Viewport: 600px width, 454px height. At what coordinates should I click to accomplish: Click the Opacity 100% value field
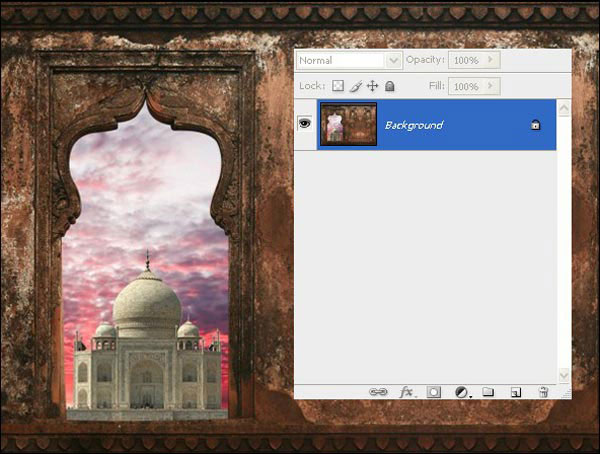pyautogui.click(x=465, y=60)
